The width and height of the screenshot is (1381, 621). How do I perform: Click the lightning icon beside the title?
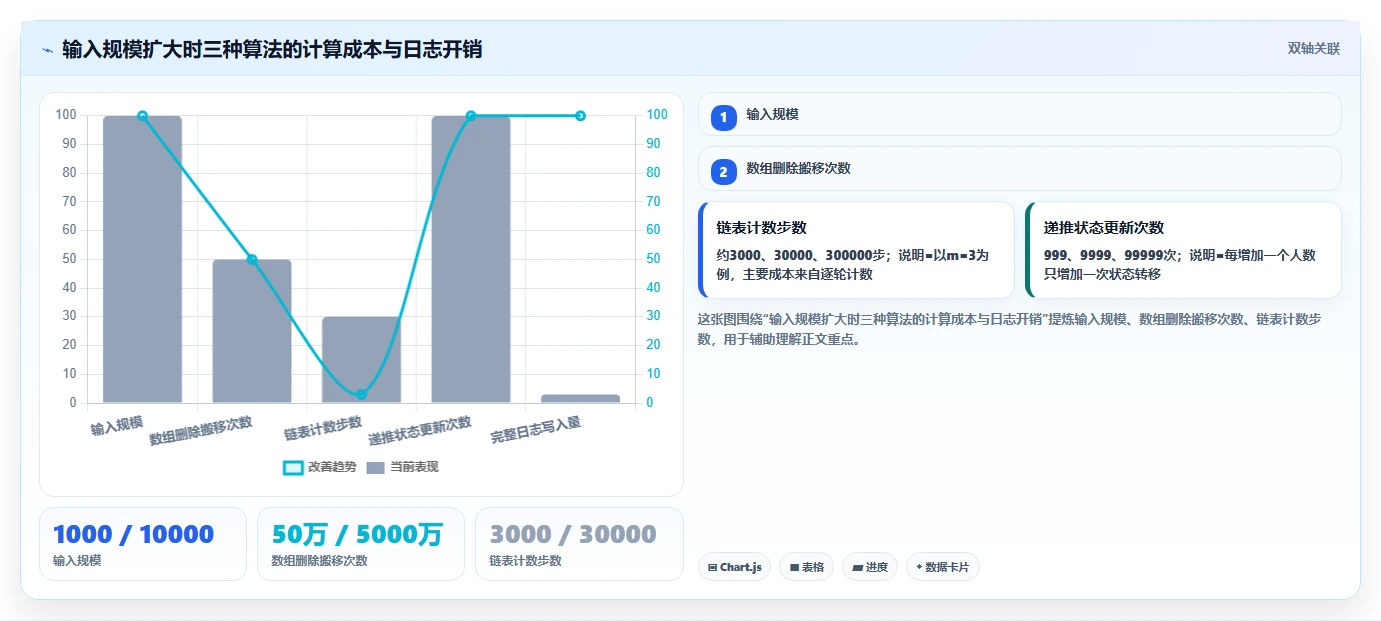tap(47, 49)
